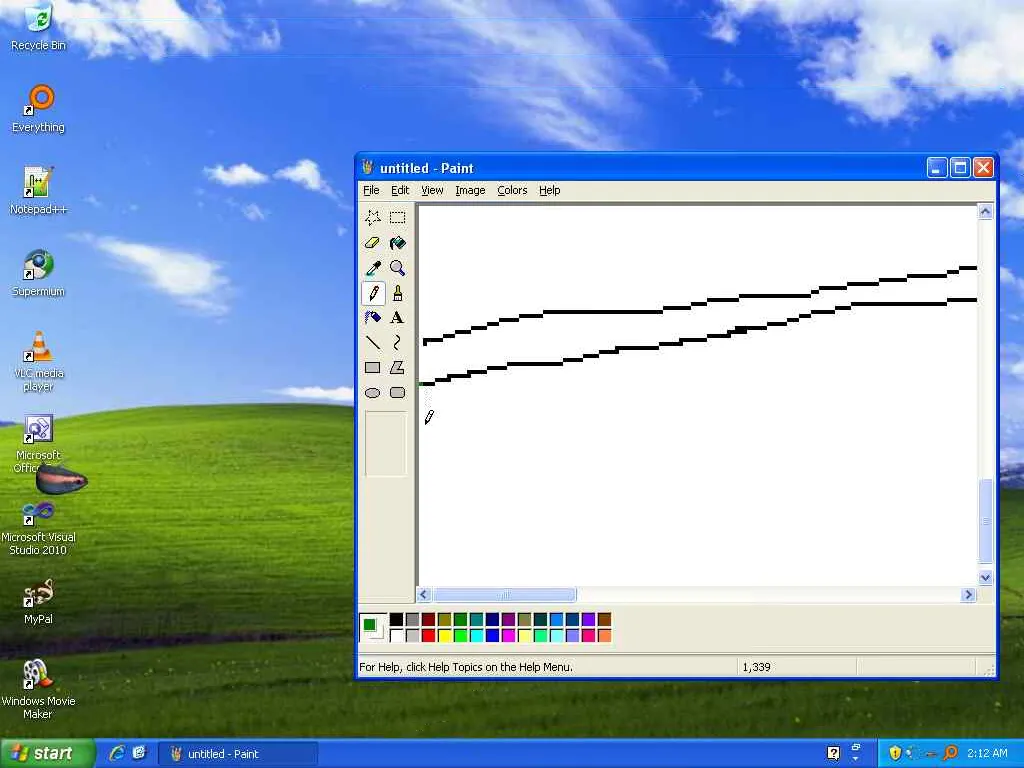This screenshot has height=768, width=1024.
Task: Choose the Fill With Color bucket
Action: [x=397, y=243]
